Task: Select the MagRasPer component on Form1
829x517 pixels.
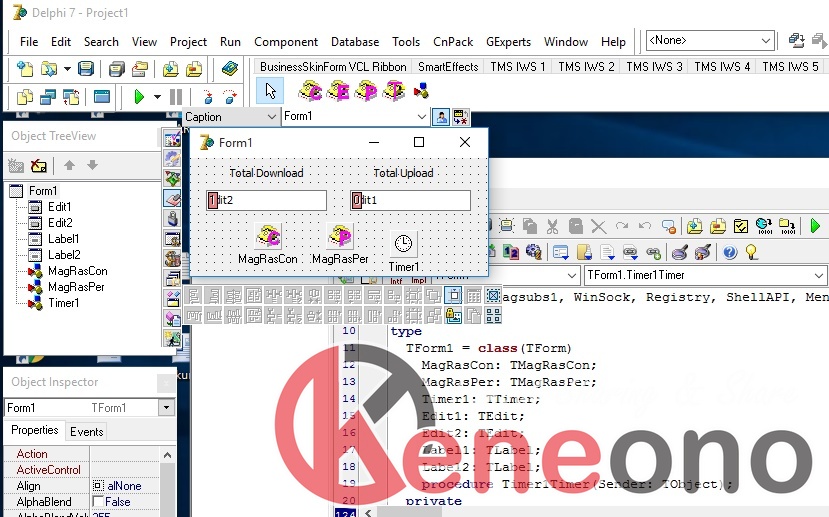Action: coord(340,236)
